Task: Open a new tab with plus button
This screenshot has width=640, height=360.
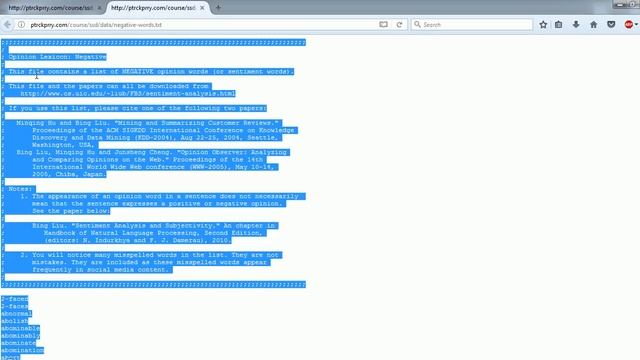Action: click(x=218, y=7)
